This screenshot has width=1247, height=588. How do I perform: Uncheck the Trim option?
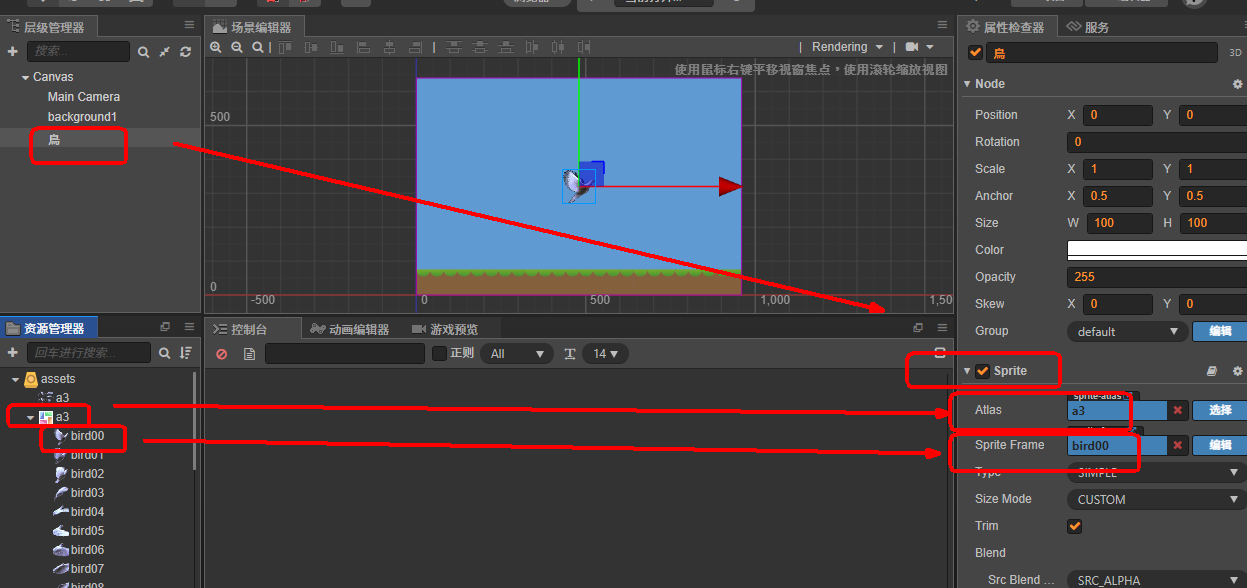point(1075,526)
